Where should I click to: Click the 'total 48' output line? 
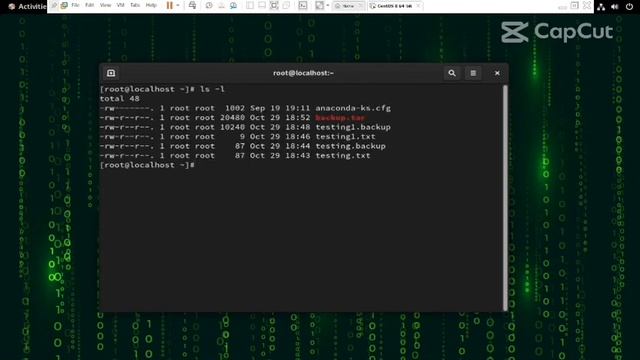[x=120, y=98]
